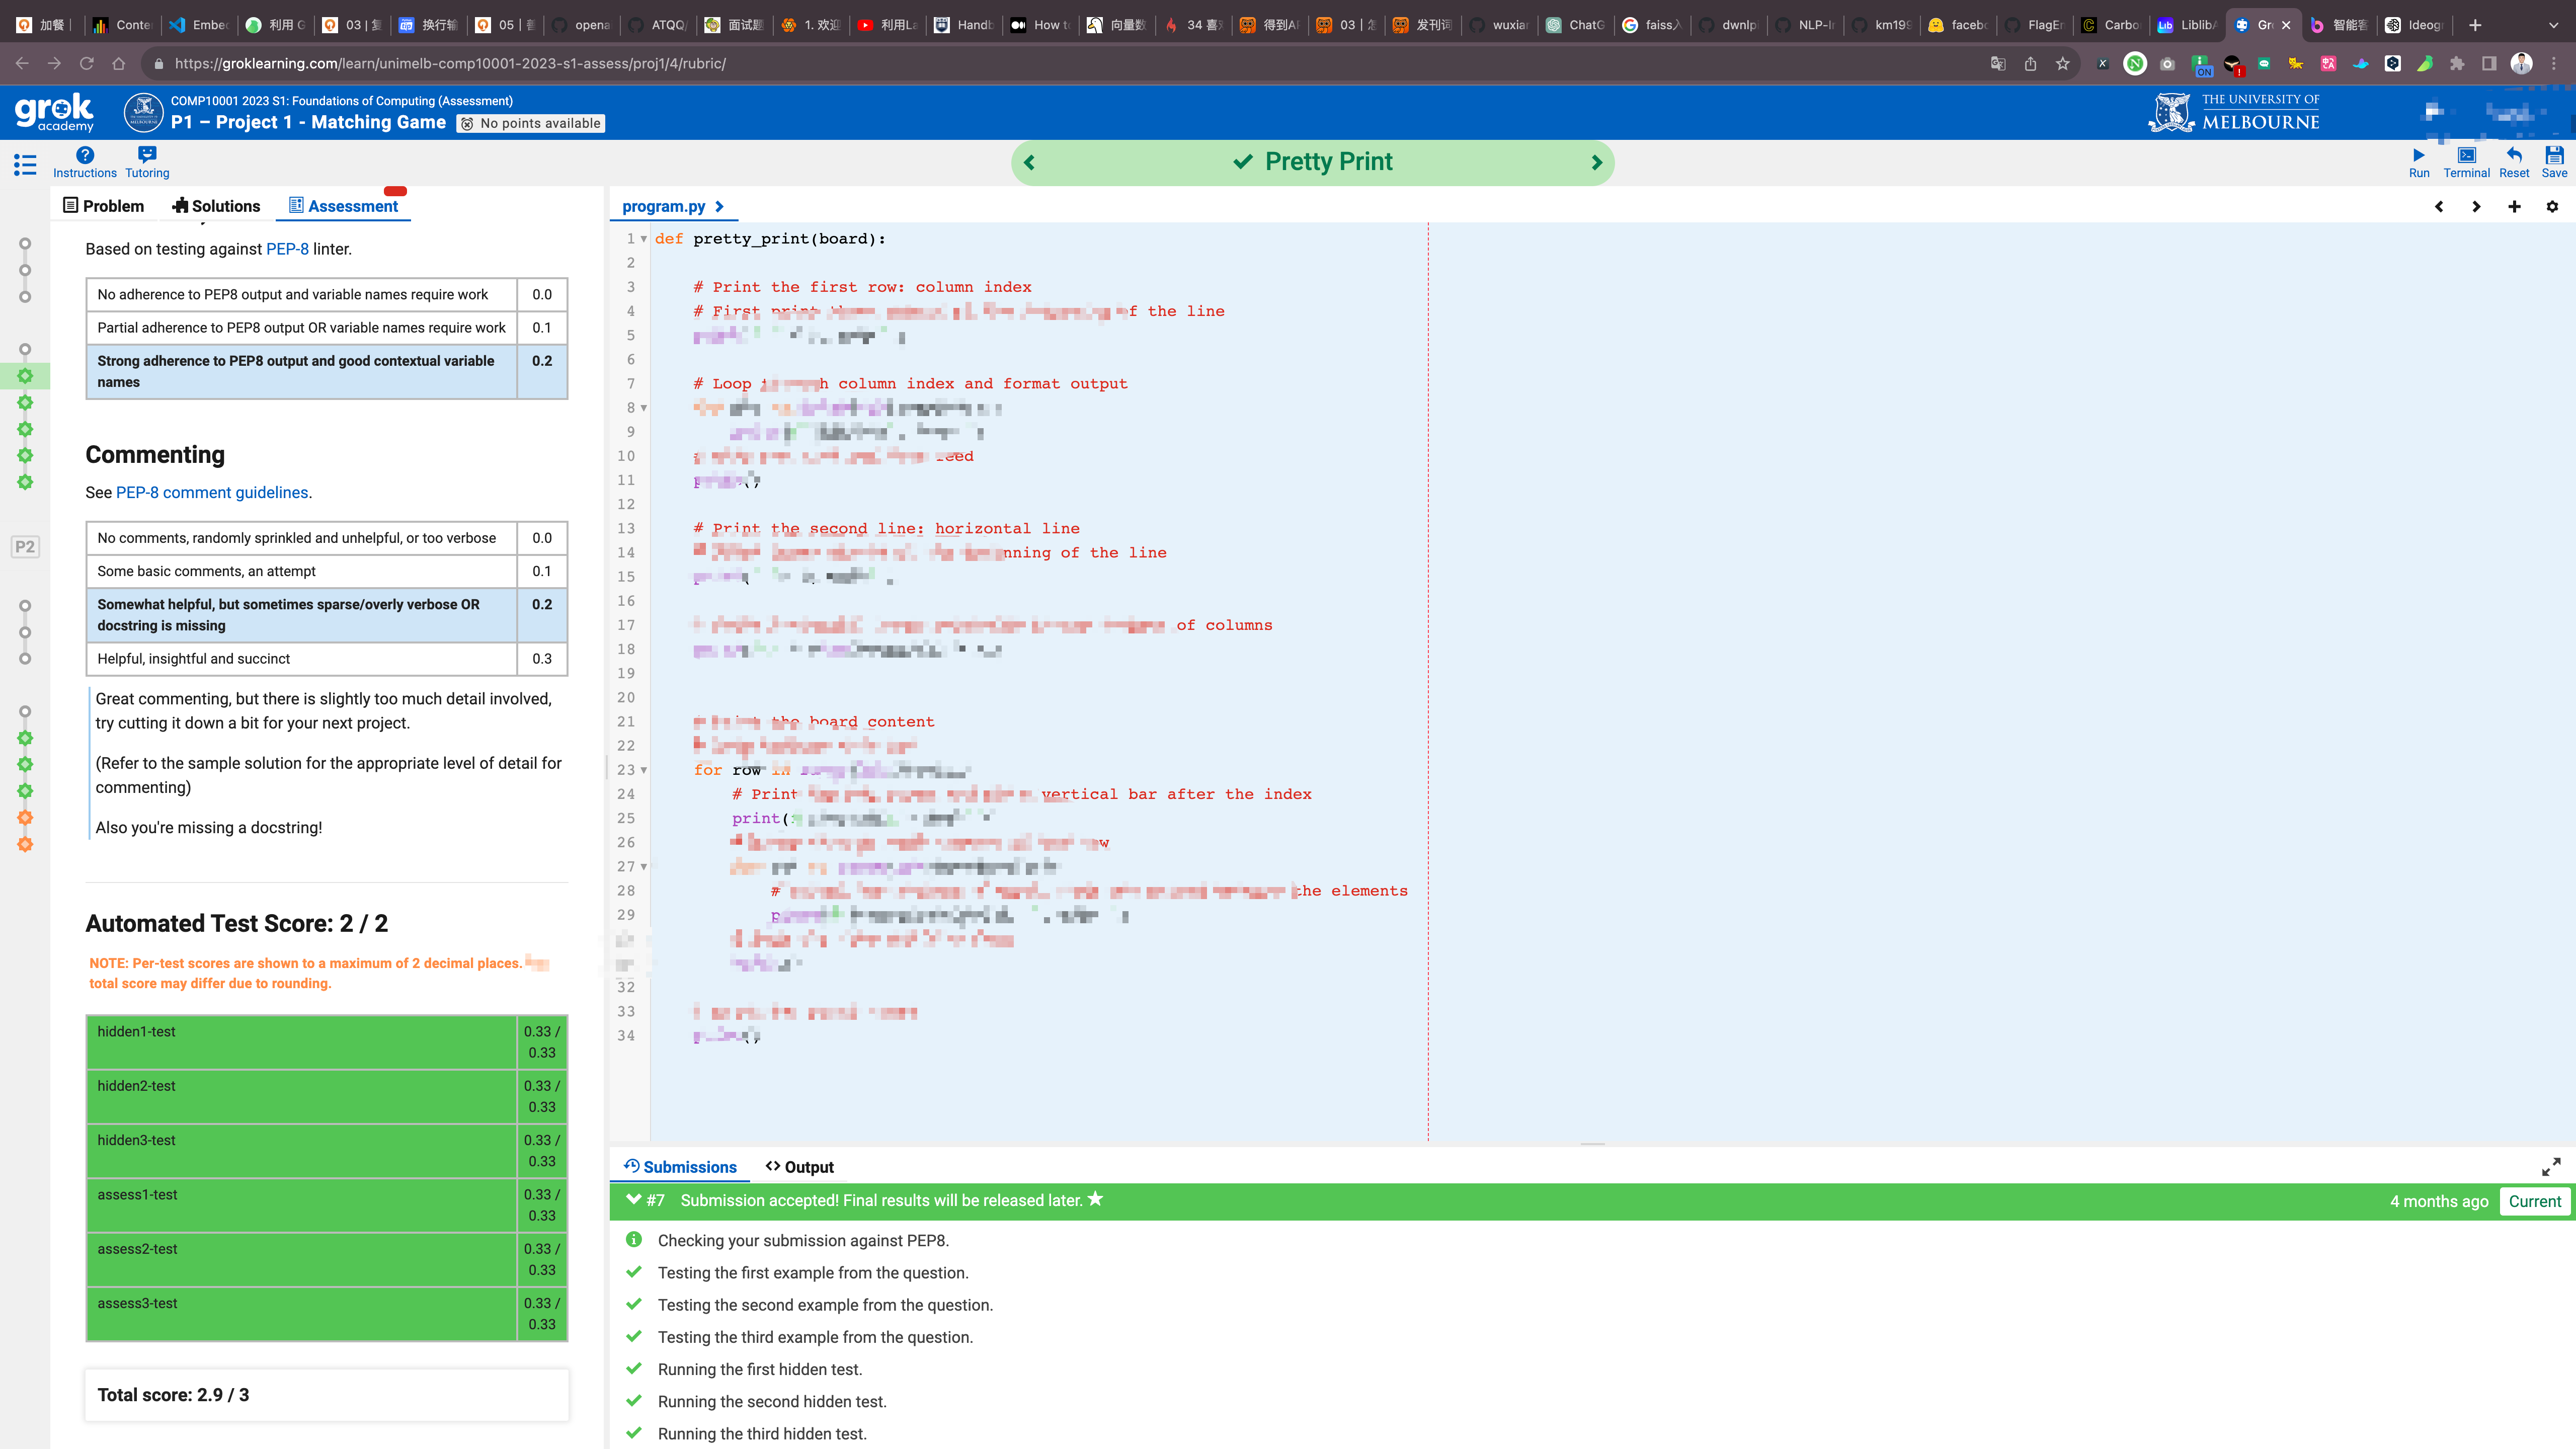The width and height of the screenshot is (2576, 1449).
Task: Bookmark this page with the star icon
Action: [x=2062, y=64]
